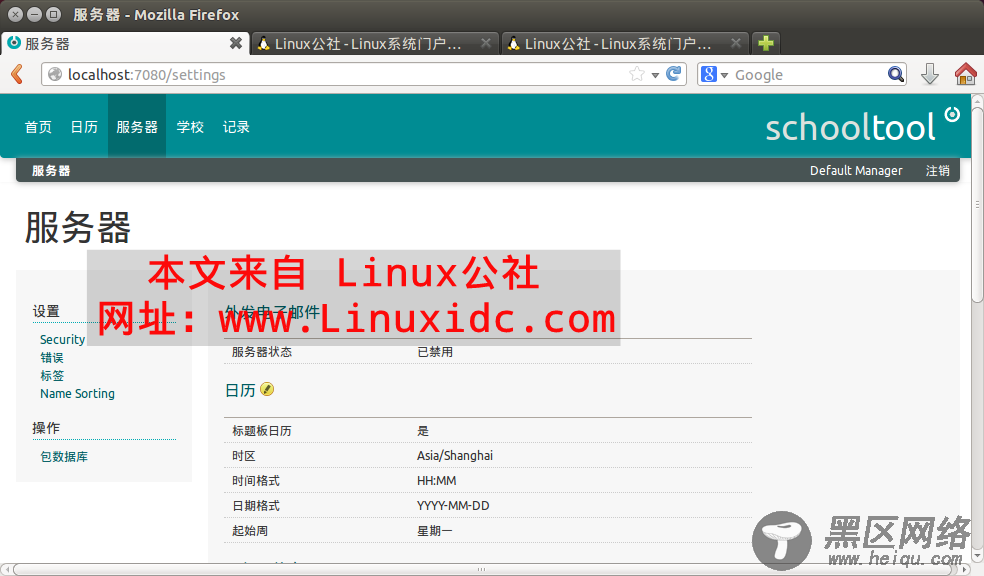Open the Downloads arrow icon
The height and width of the screenshot is (576, 984).
929,74
